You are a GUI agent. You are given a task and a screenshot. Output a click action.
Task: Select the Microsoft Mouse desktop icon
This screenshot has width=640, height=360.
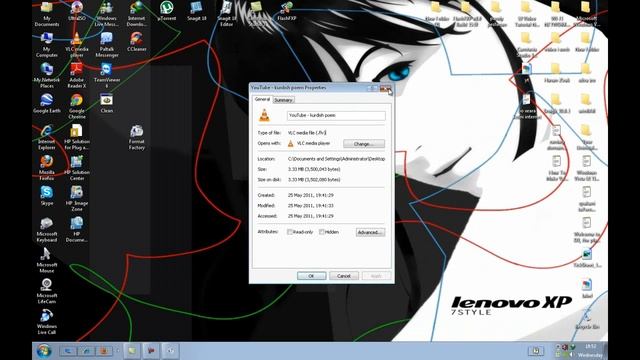[47, 260]
